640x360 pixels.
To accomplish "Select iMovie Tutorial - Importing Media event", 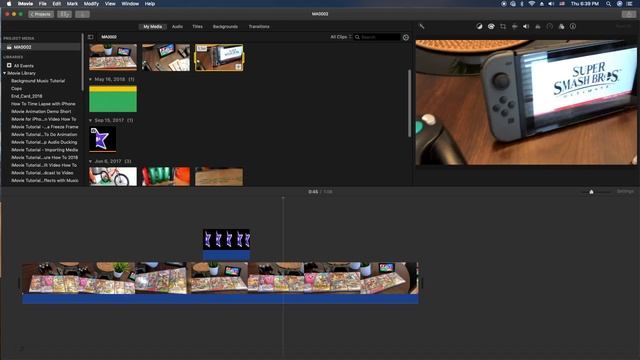I will click(44, 150).
